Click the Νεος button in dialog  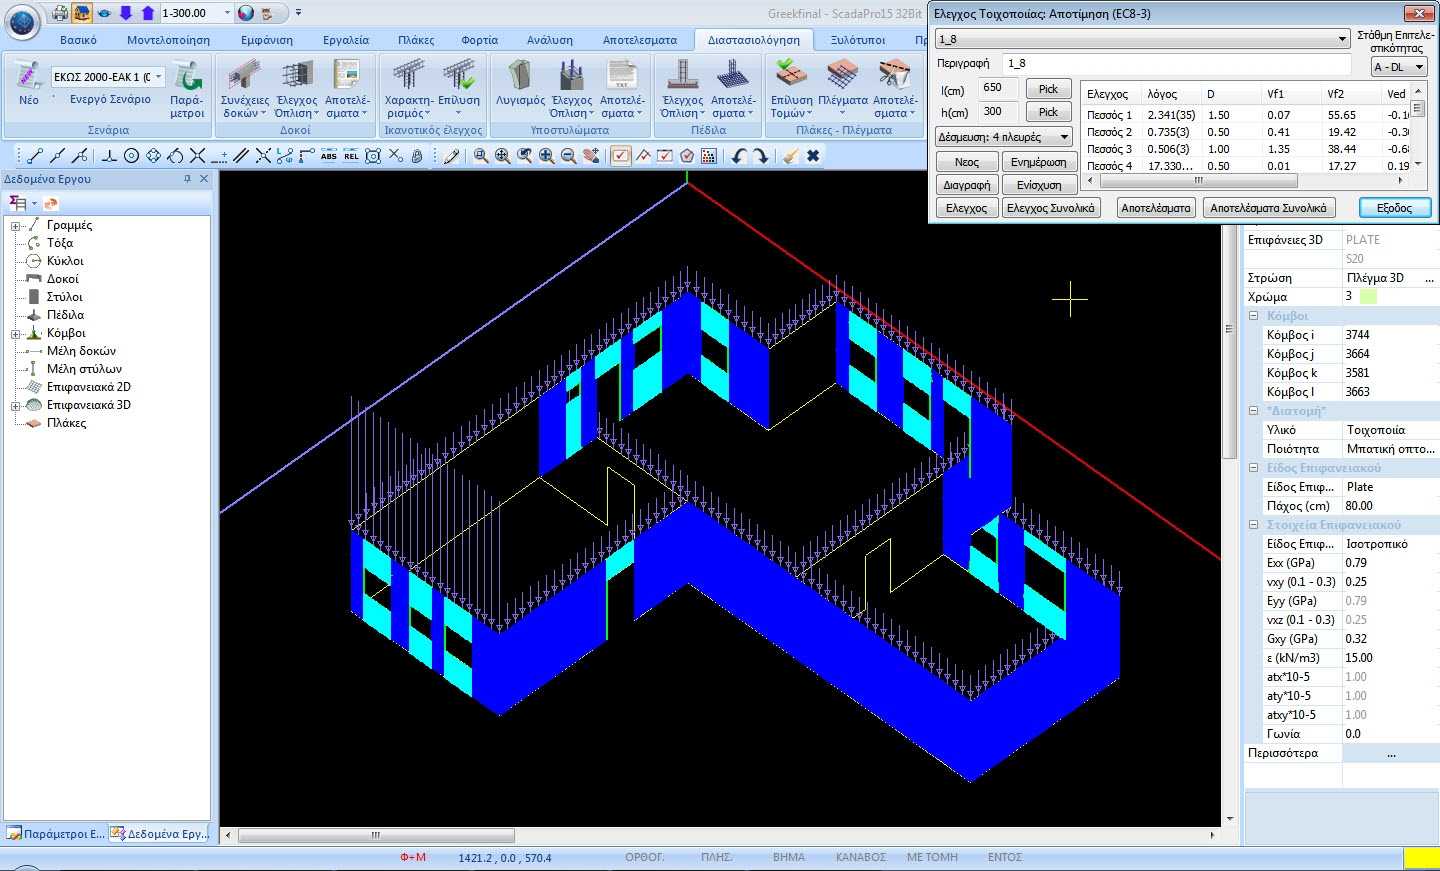967,162
